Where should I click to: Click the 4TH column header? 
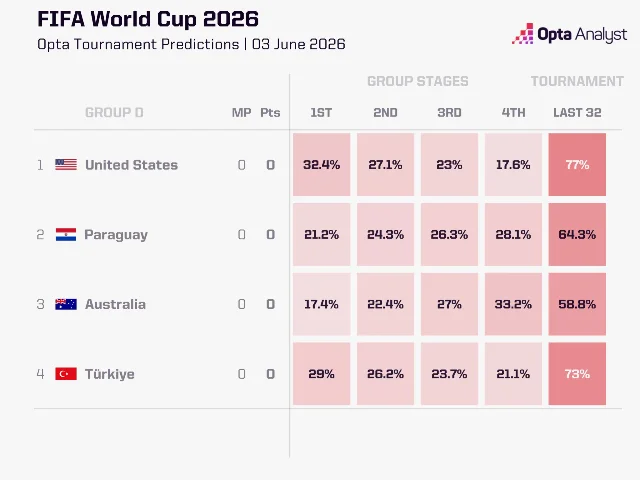pyautogui.click(x=513, y=112)
